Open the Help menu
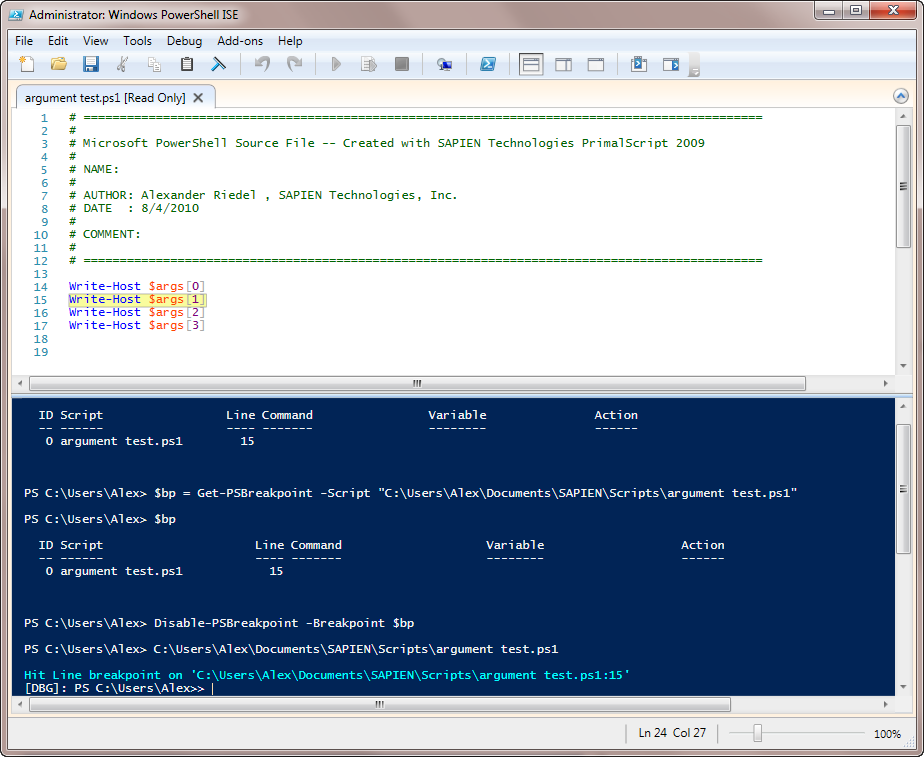The image size is (924, 757). [290, 41]
